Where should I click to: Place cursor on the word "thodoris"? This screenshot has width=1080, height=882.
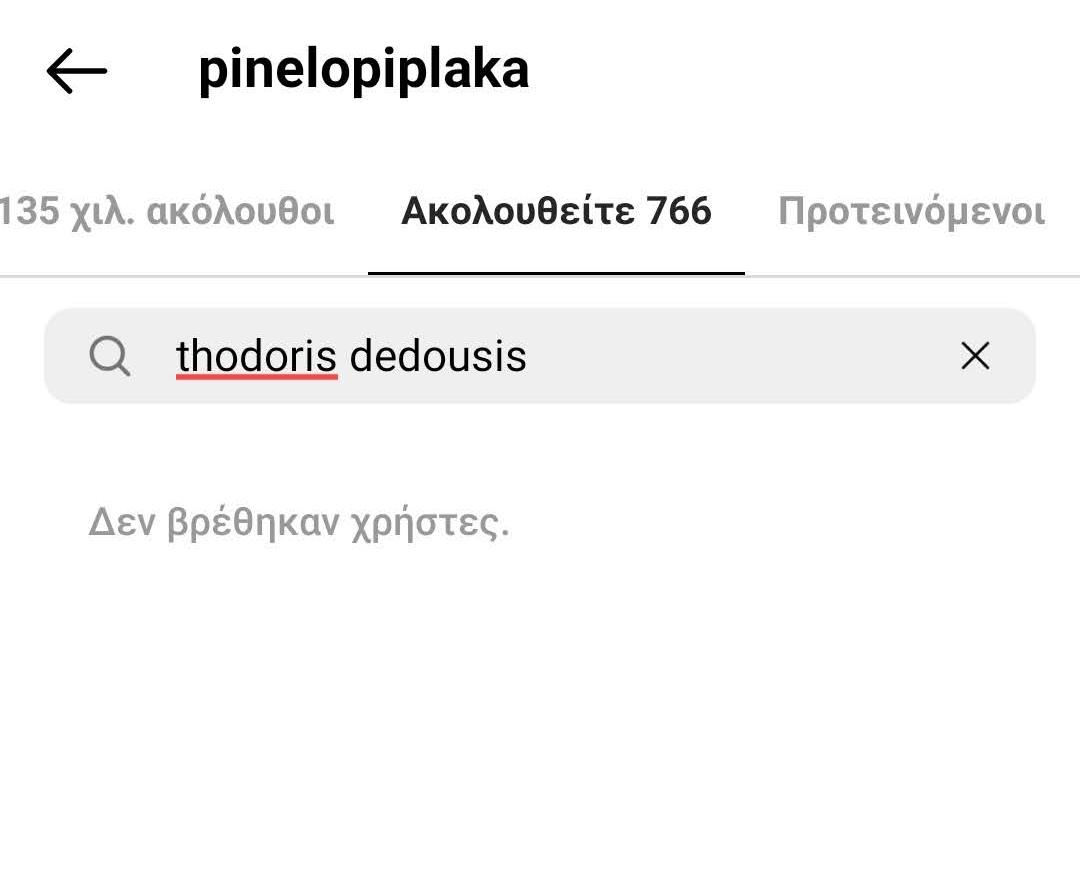tap(256, 356)
